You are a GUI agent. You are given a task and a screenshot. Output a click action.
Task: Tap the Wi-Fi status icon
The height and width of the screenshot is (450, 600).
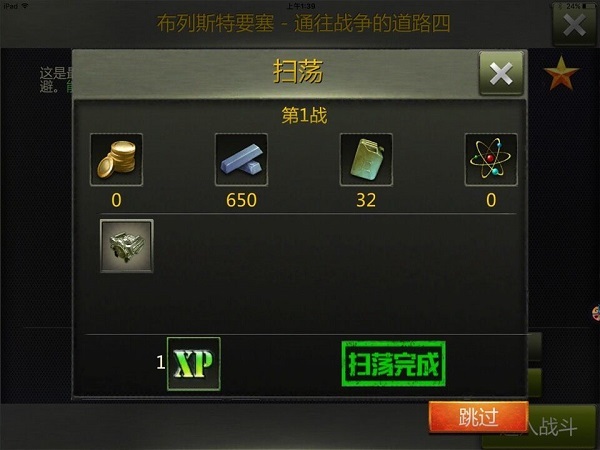[x=25, y=6]
